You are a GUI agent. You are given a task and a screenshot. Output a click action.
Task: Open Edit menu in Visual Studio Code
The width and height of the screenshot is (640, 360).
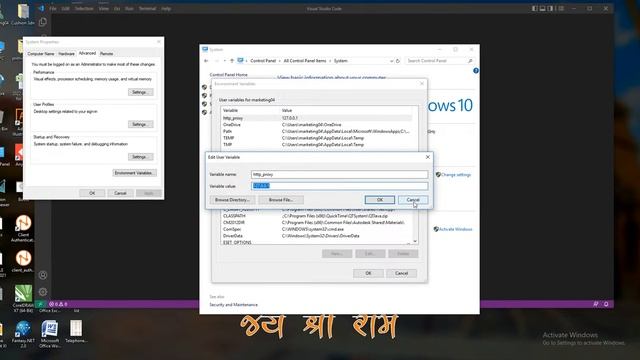(65, 9)
